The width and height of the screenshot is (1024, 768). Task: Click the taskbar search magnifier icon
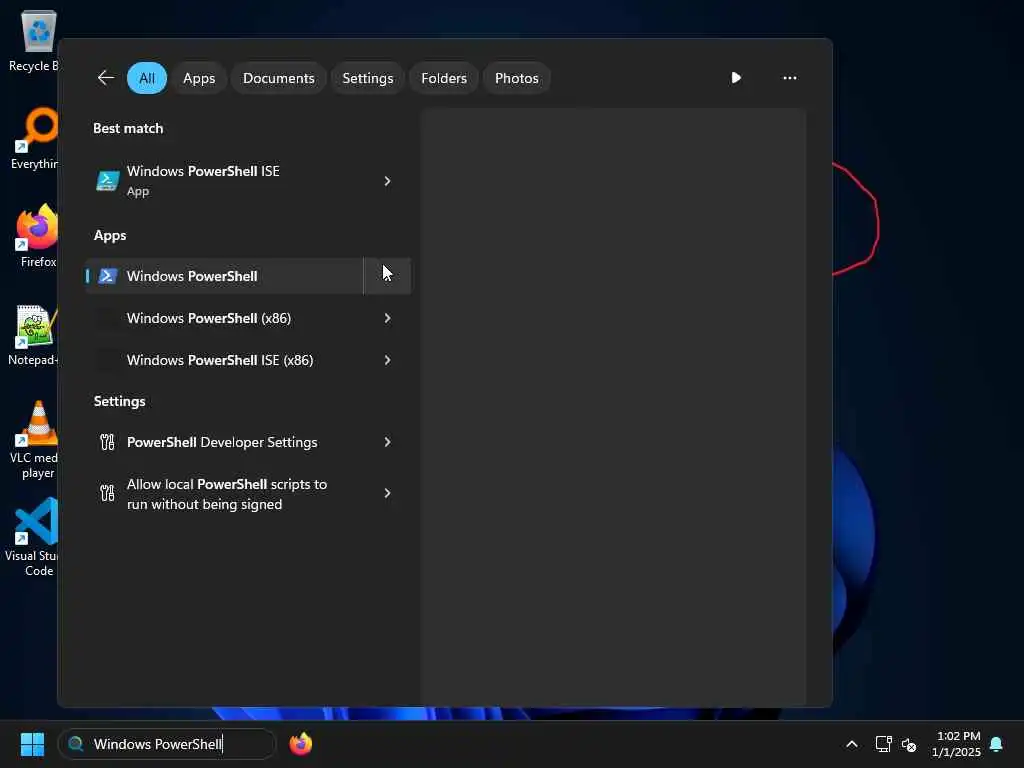tap(76, 744)
